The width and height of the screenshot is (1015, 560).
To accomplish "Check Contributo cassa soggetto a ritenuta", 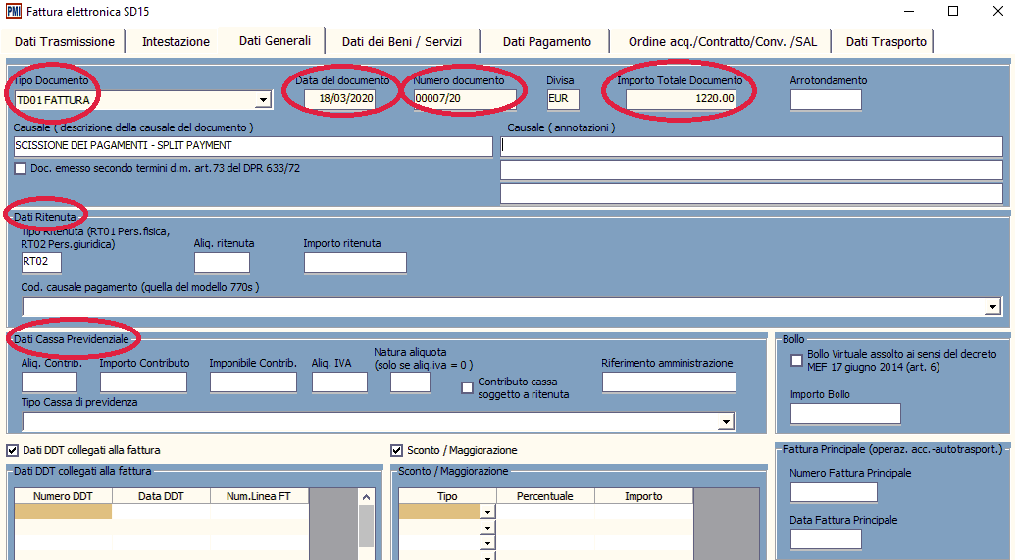I will click(x=467, y=388).
